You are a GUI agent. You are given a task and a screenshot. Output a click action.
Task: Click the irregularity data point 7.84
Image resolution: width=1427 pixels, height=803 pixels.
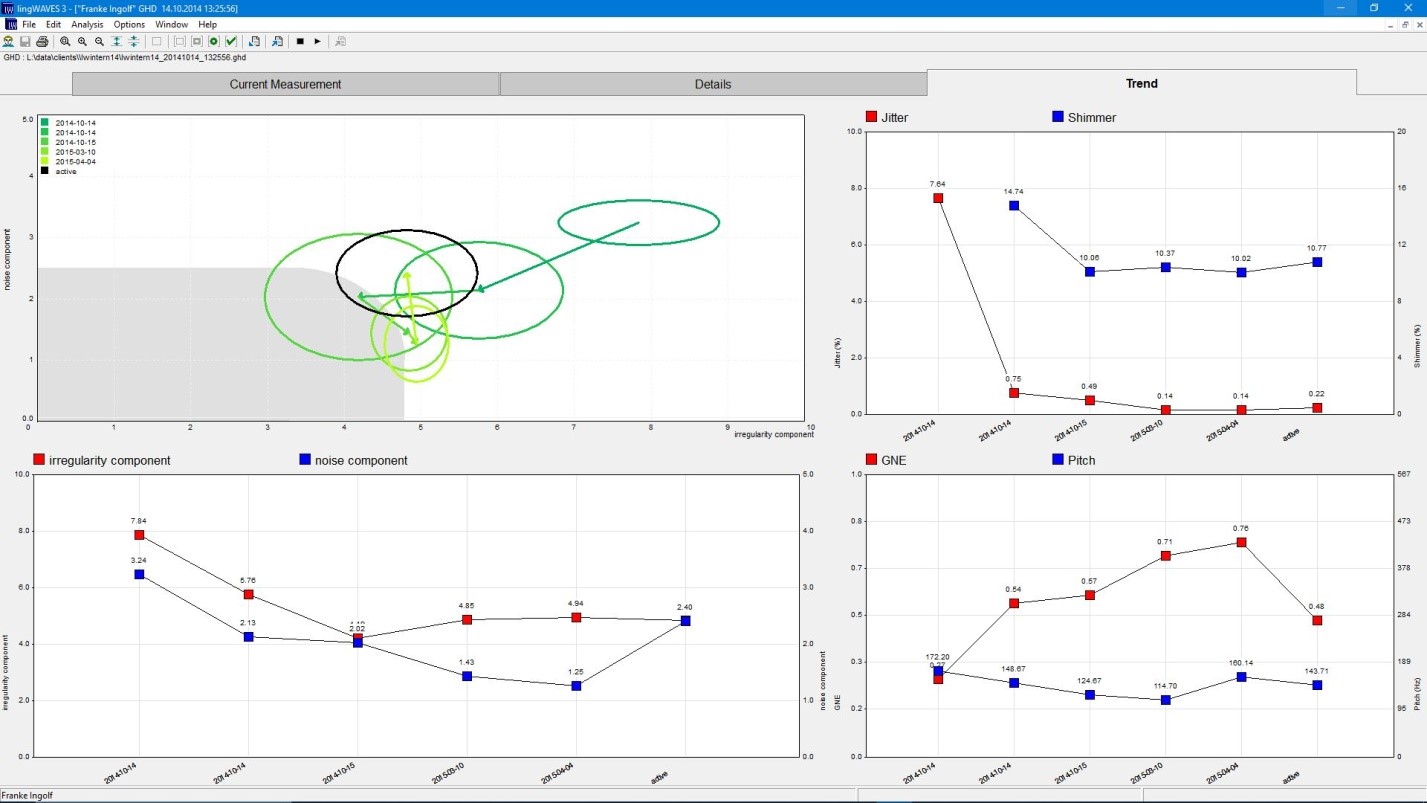click(139, 535)
